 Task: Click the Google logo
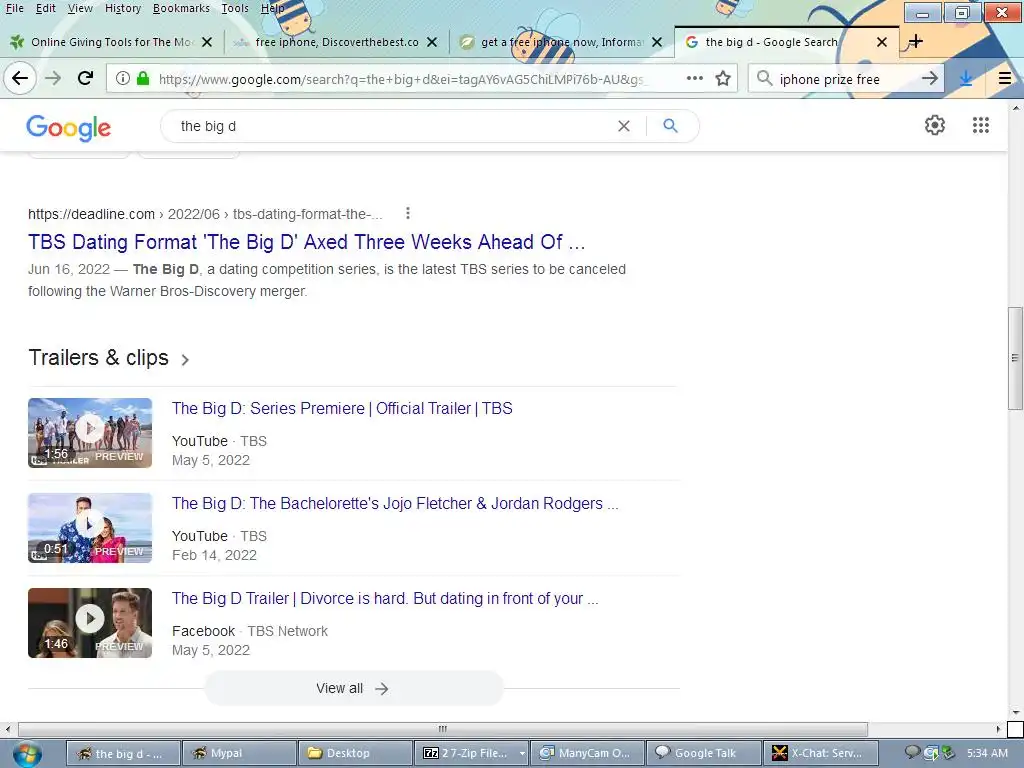tap(69, 127)
